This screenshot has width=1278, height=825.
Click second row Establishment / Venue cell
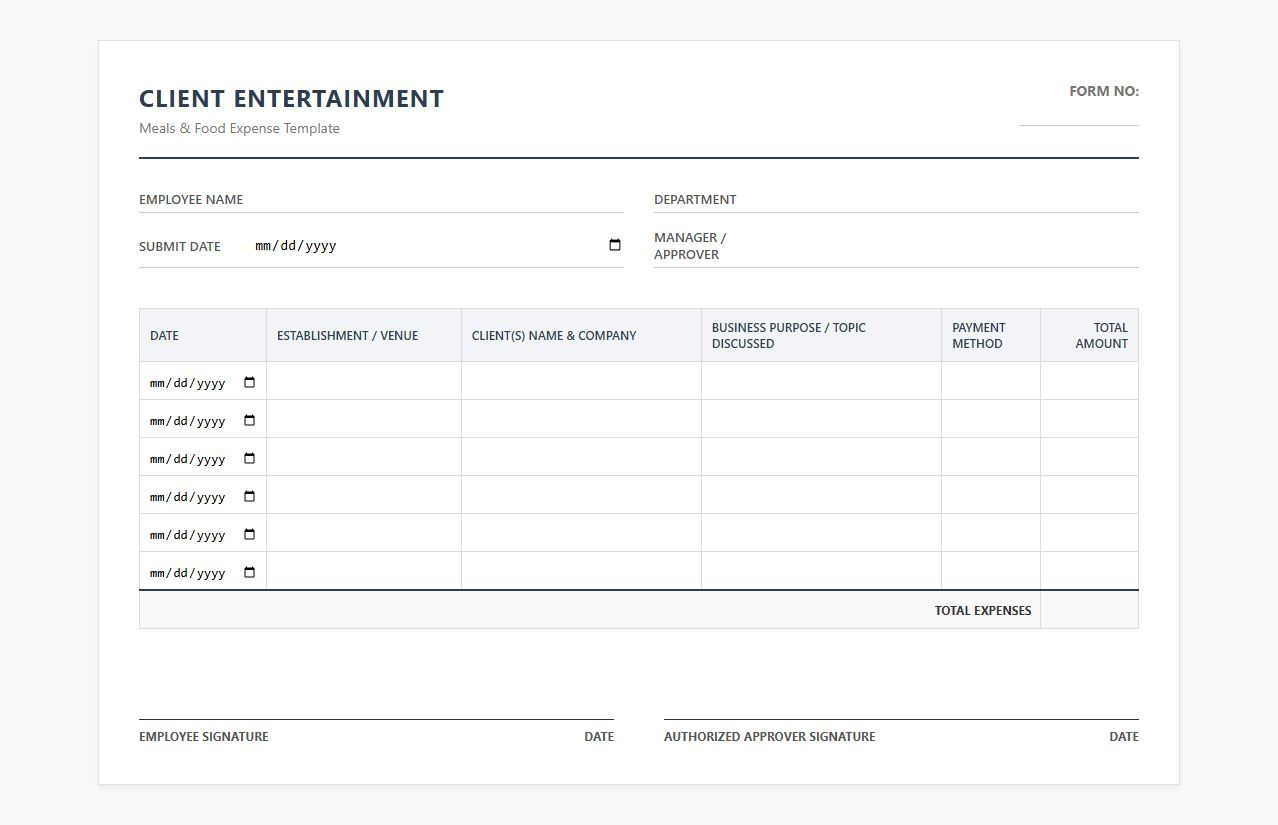pos(364,419)
